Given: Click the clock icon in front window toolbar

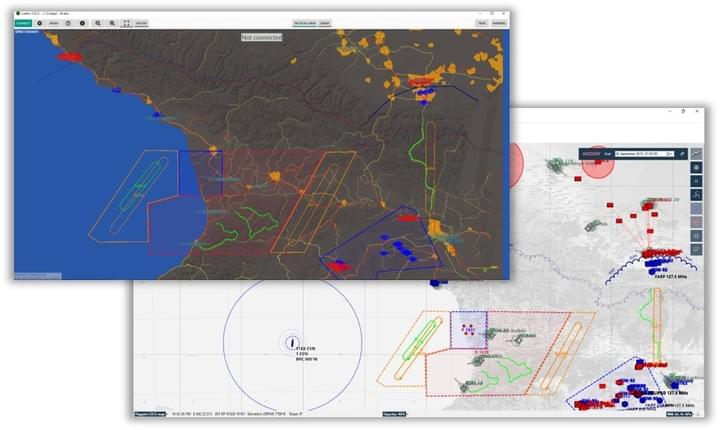Looking at the screenshot, I should pos(68,23).
